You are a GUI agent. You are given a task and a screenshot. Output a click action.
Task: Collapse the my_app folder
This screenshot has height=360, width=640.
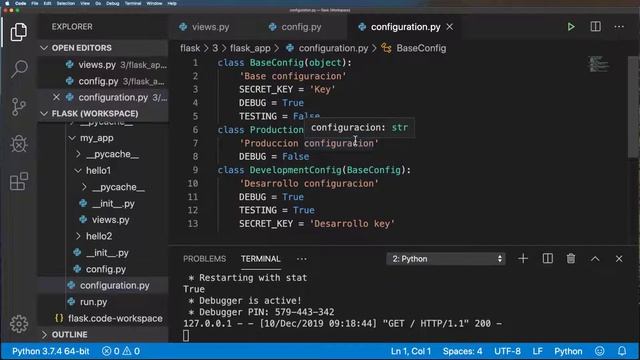[72, 138]
